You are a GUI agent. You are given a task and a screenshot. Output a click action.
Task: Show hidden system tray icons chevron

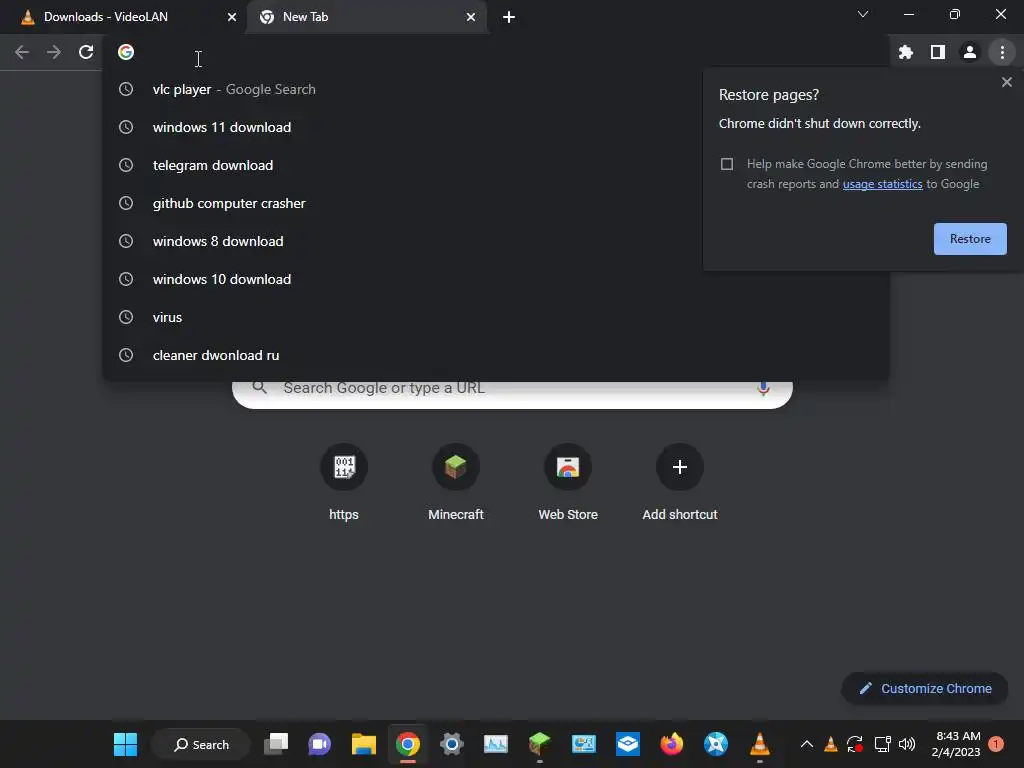tap(807, 744)
